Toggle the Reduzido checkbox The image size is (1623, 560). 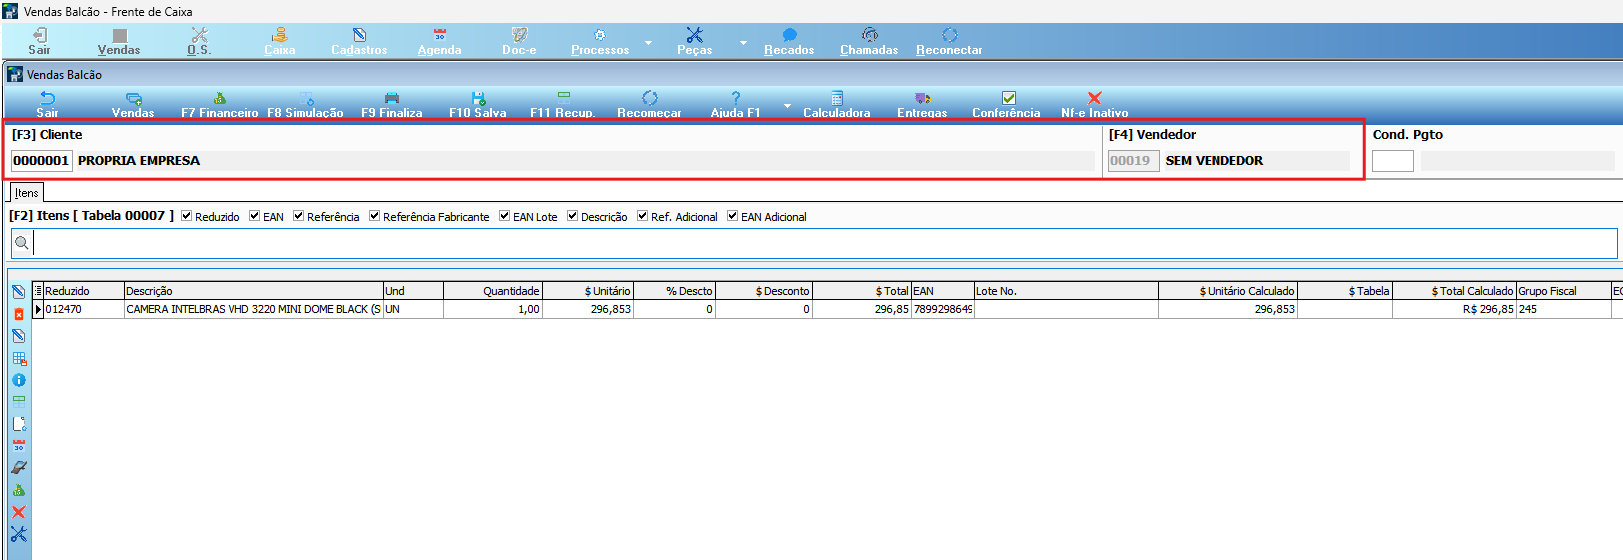pos(186,216)
